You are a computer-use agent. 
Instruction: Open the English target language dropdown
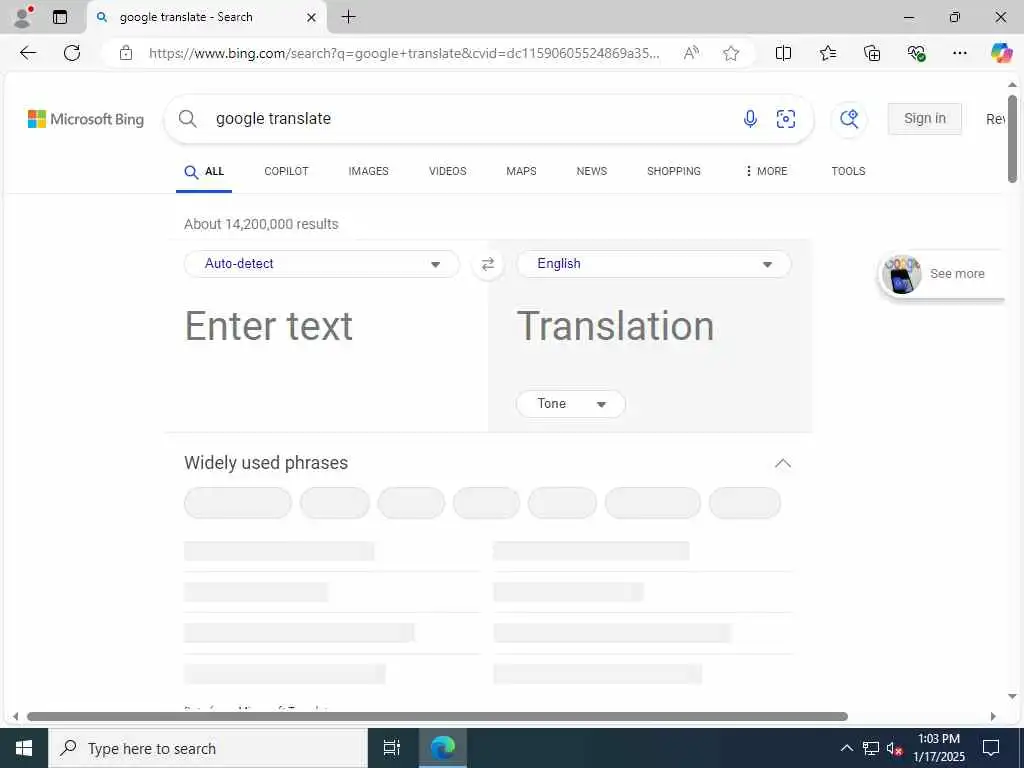tap(654, 264)
